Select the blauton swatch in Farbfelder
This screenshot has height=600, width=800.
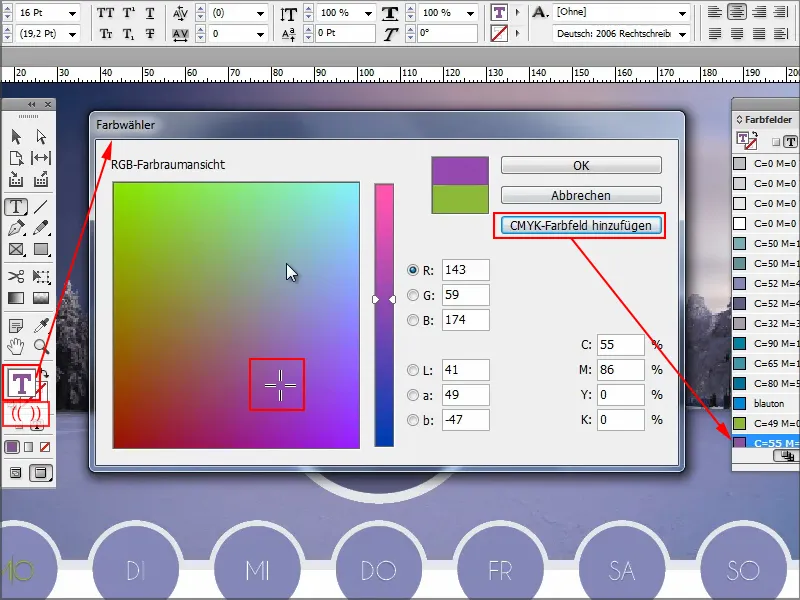[x=765, y=403]
